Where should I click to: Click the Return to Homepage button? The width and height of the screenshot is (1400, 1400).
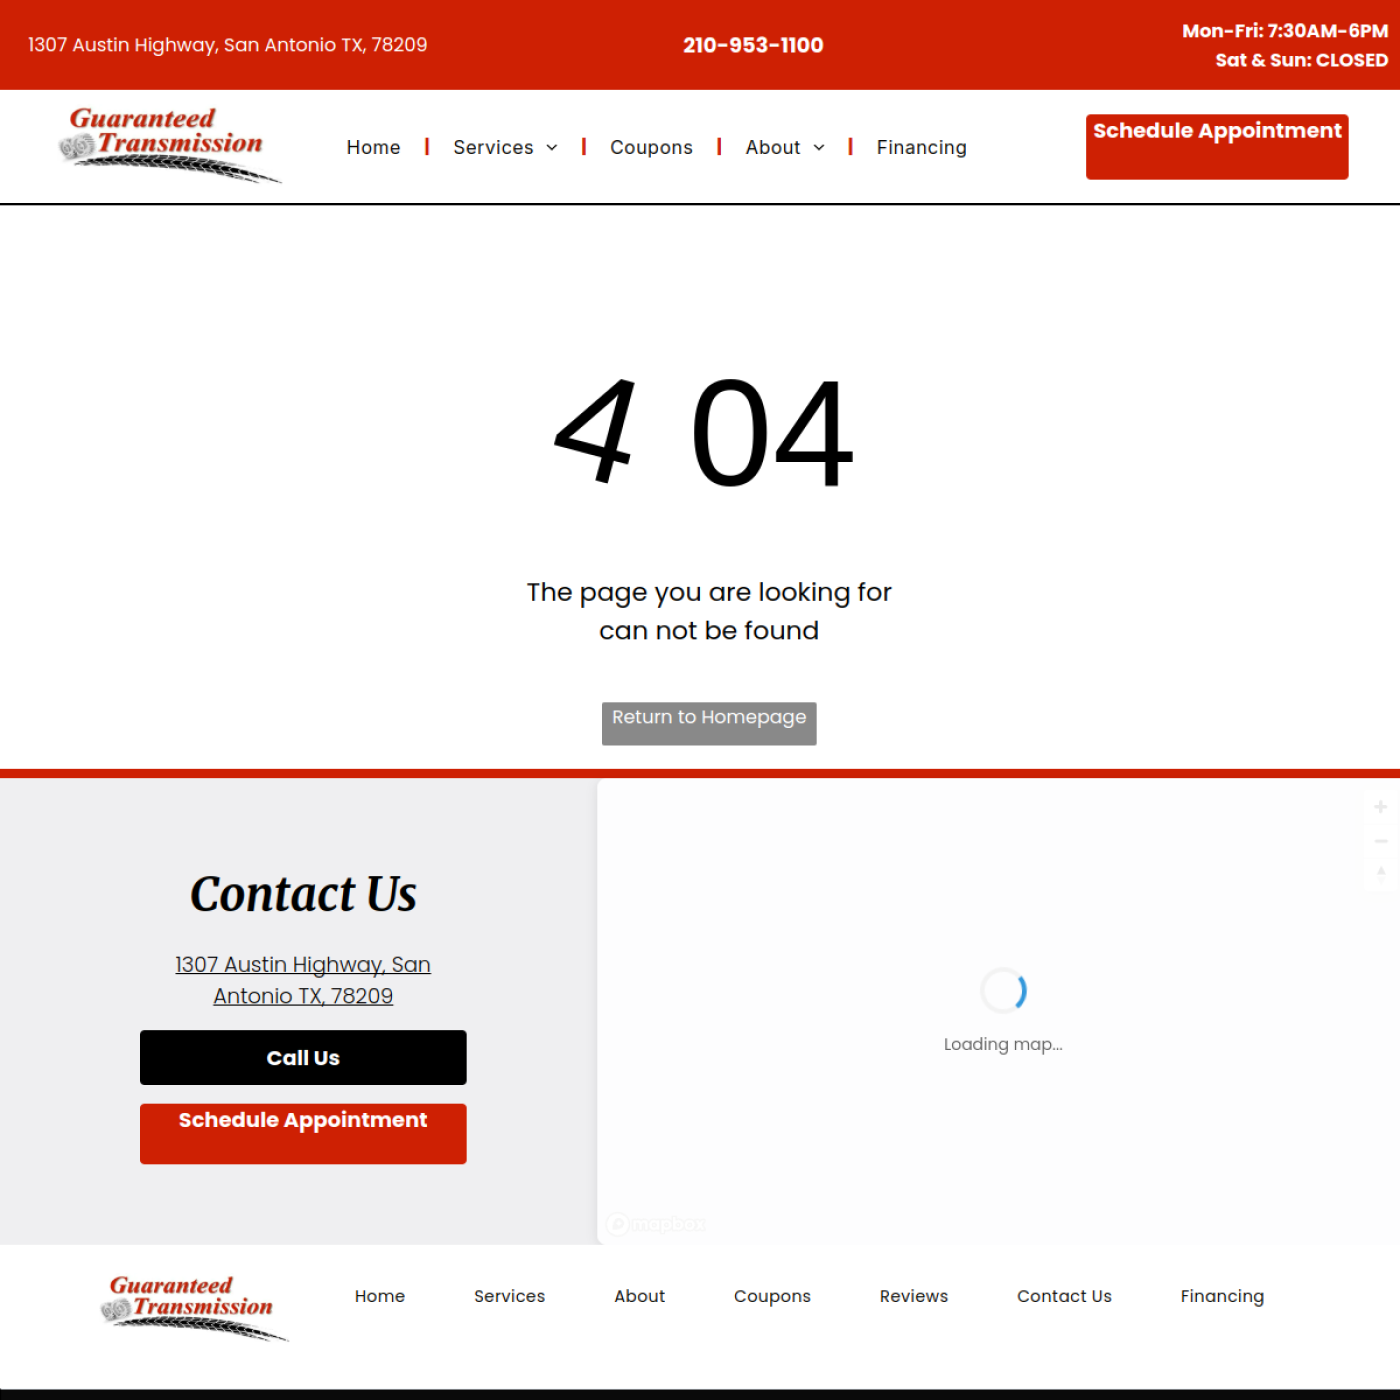[x=709, y=723]
